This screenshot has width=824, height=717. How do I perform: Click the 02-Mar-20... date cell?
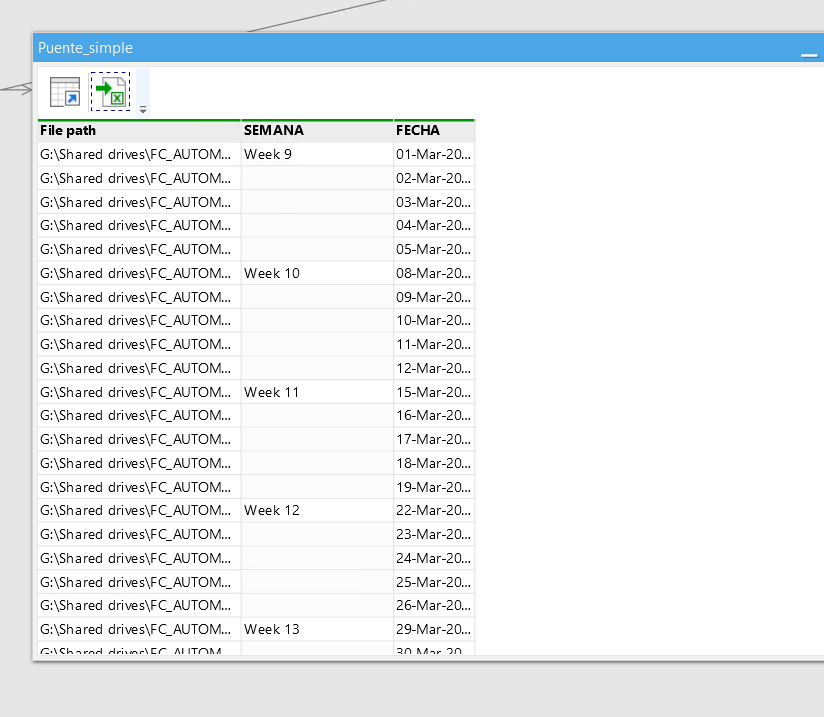coord(434,178)
